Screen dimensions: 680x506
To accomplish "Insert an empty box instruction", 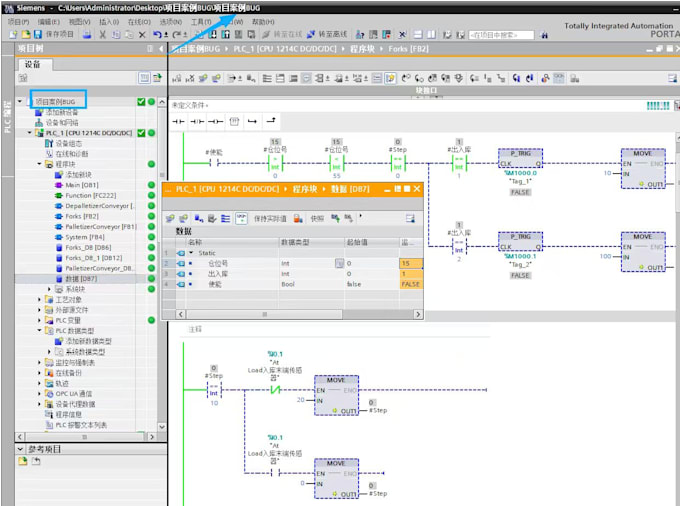I will (234, 121).
